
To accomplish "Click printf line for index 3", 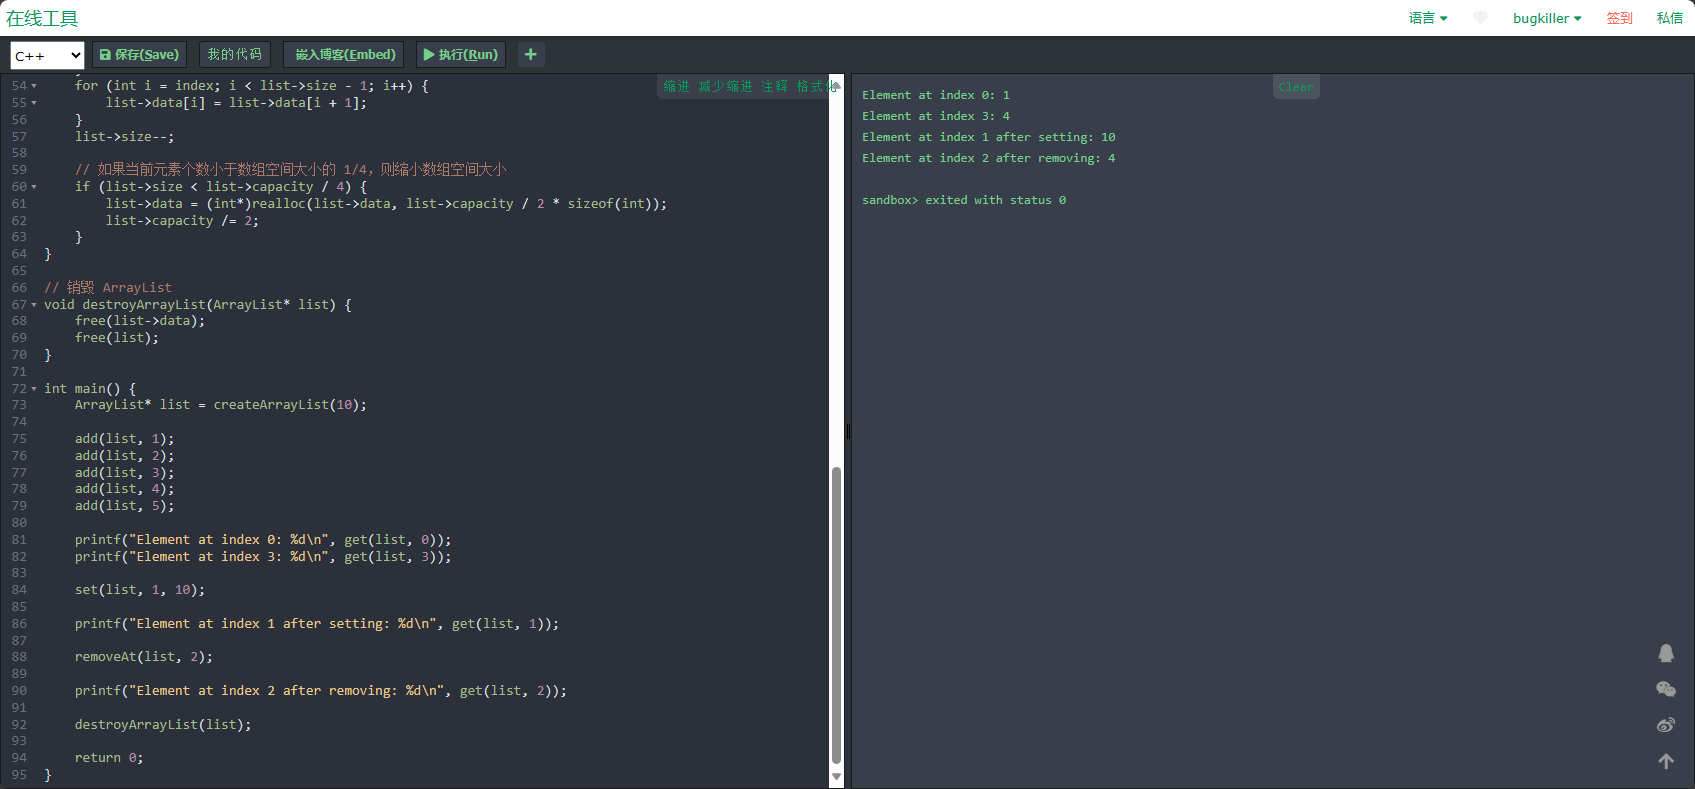I will (263, 557).
